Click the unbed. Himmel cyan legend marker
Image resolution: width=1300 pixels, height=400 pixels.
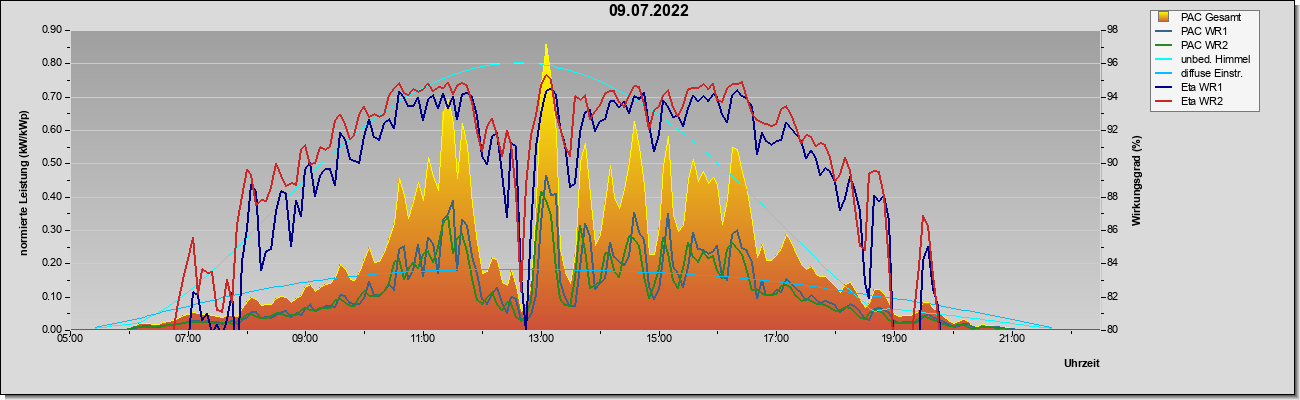1164,59
